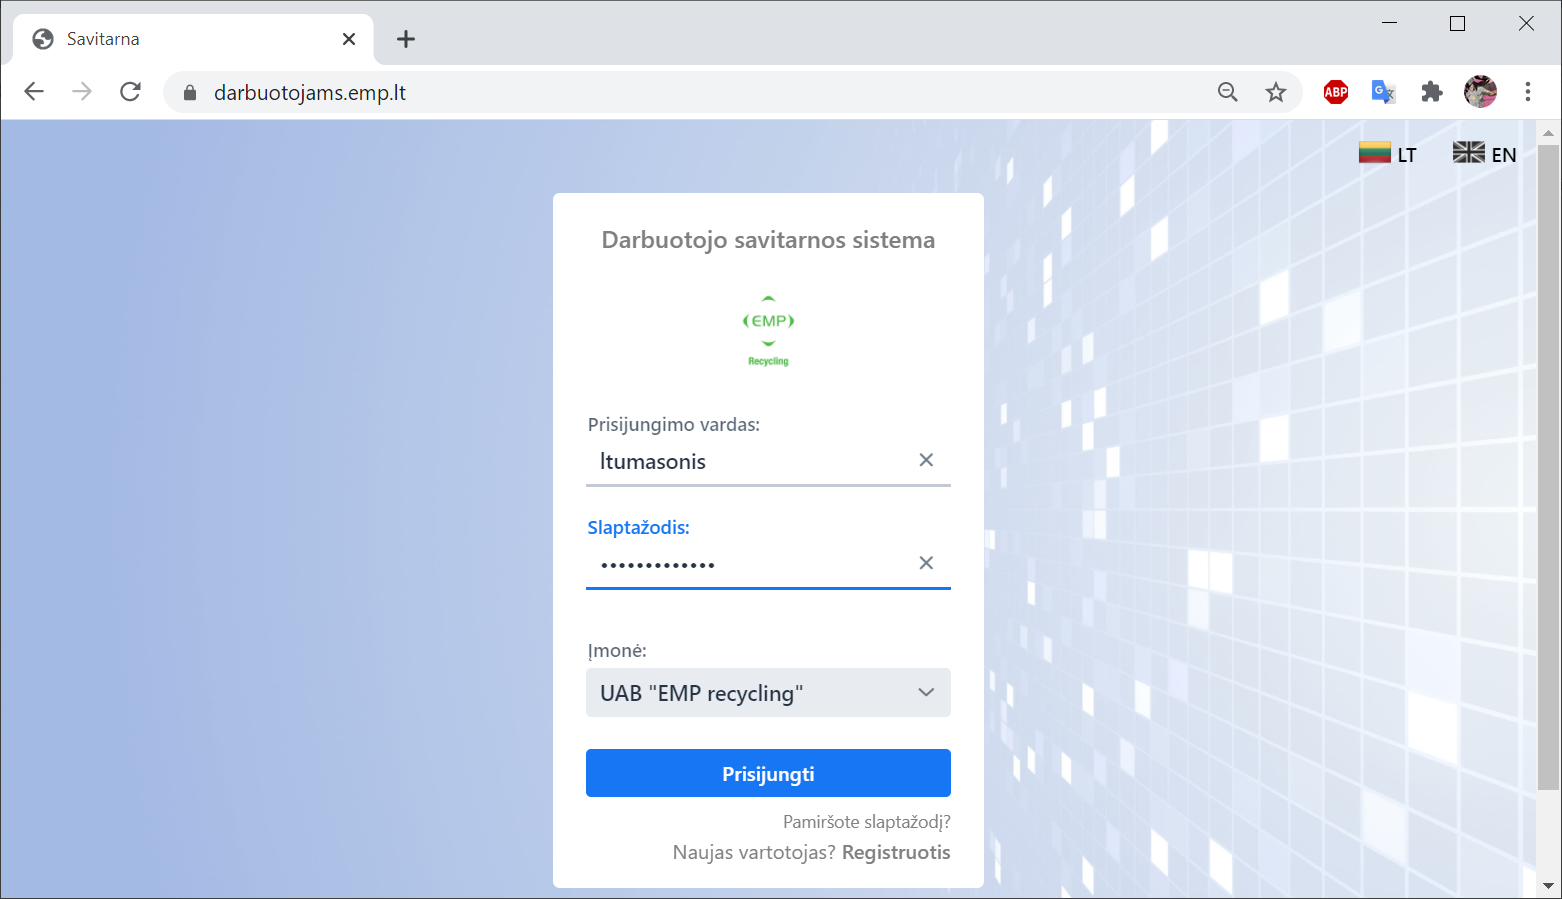Open the Adblock Plus extension
This screenshot has height=899, width=1562.
[1336, 92]
